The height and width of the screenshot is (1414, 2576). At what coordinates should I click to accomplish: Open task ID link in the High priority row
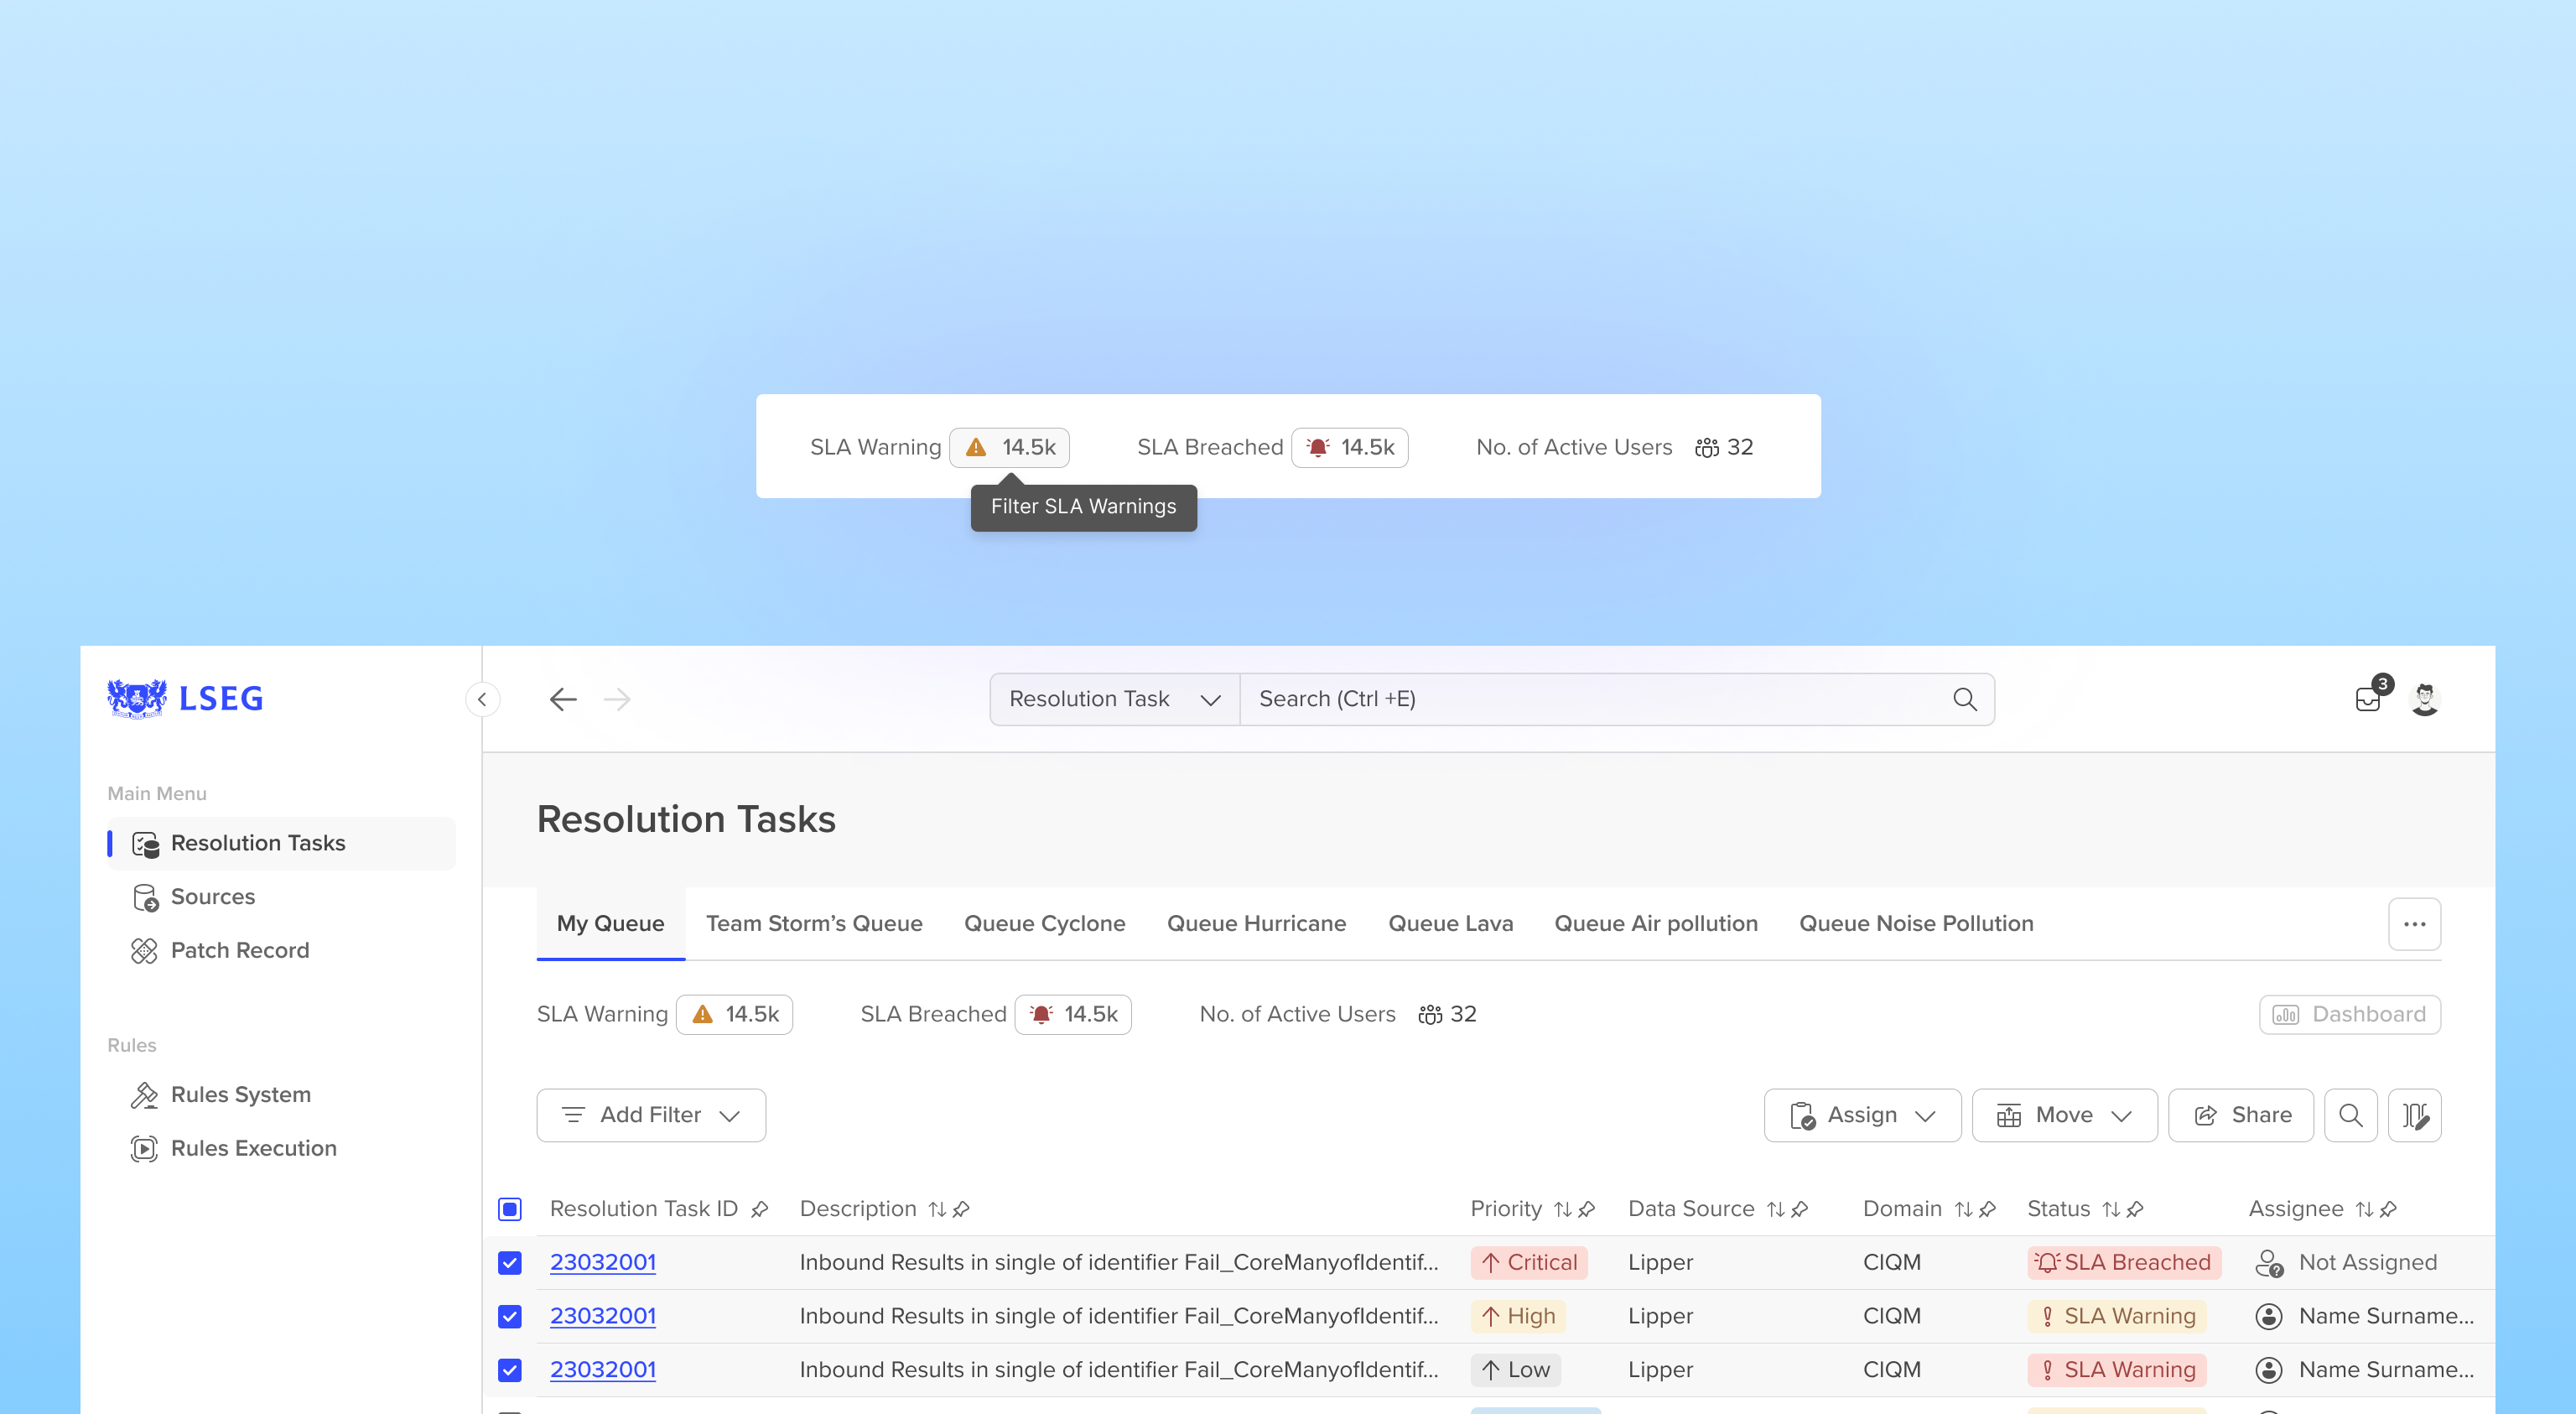pyautogui.click(x=603, y=1316)
